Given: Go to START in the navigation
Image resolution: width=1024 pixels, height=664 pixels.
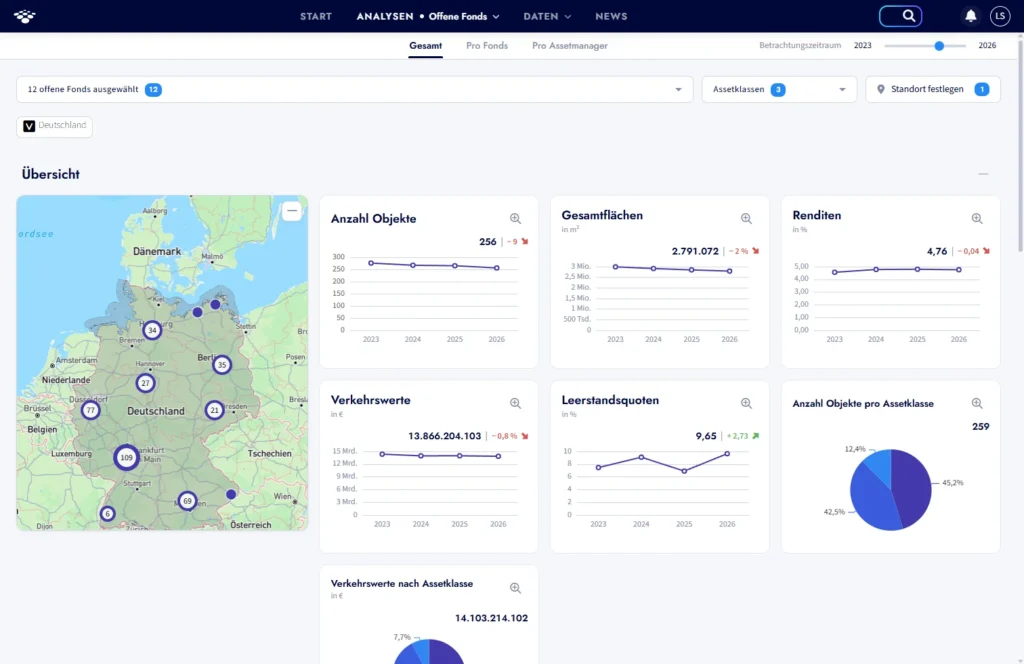Looking at the screenshot, I should (x=316, y=16).
